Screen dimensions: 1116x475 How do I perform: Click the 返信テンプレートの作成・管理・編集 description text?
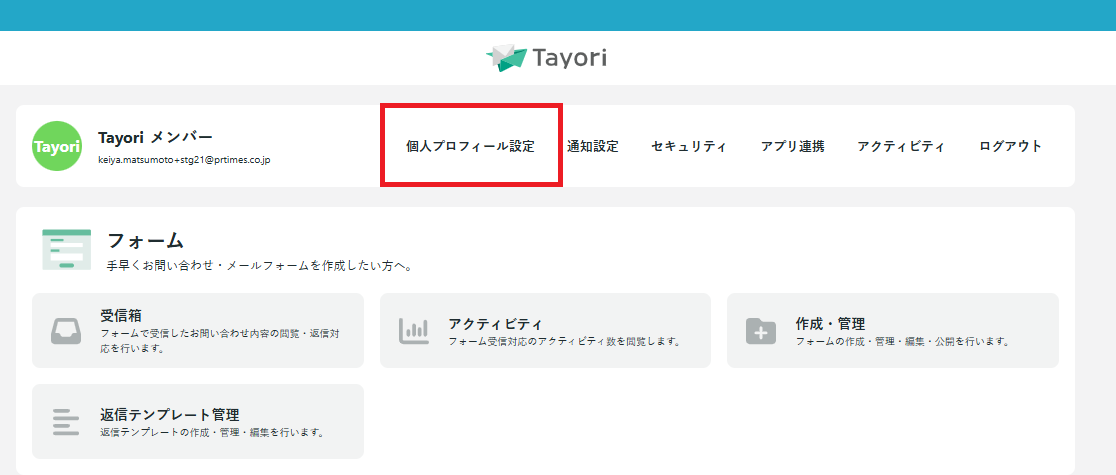[214, 432]
